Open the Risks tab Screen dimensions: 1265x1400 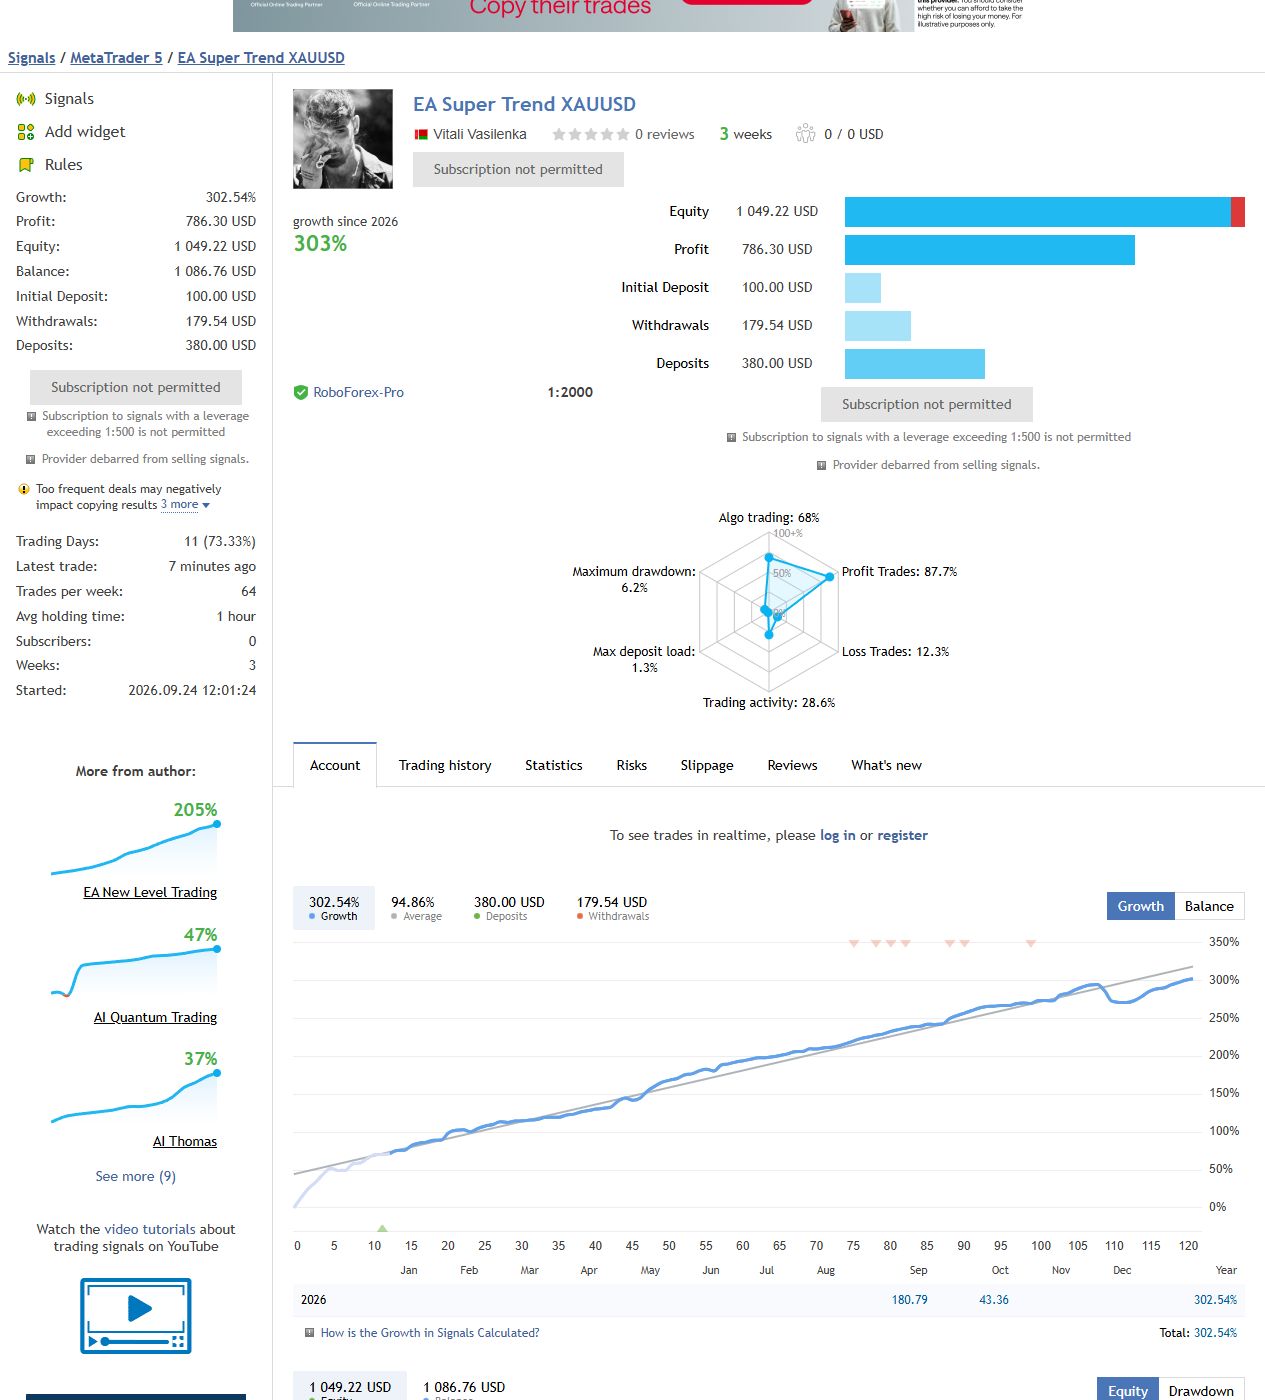coord(632,765)
